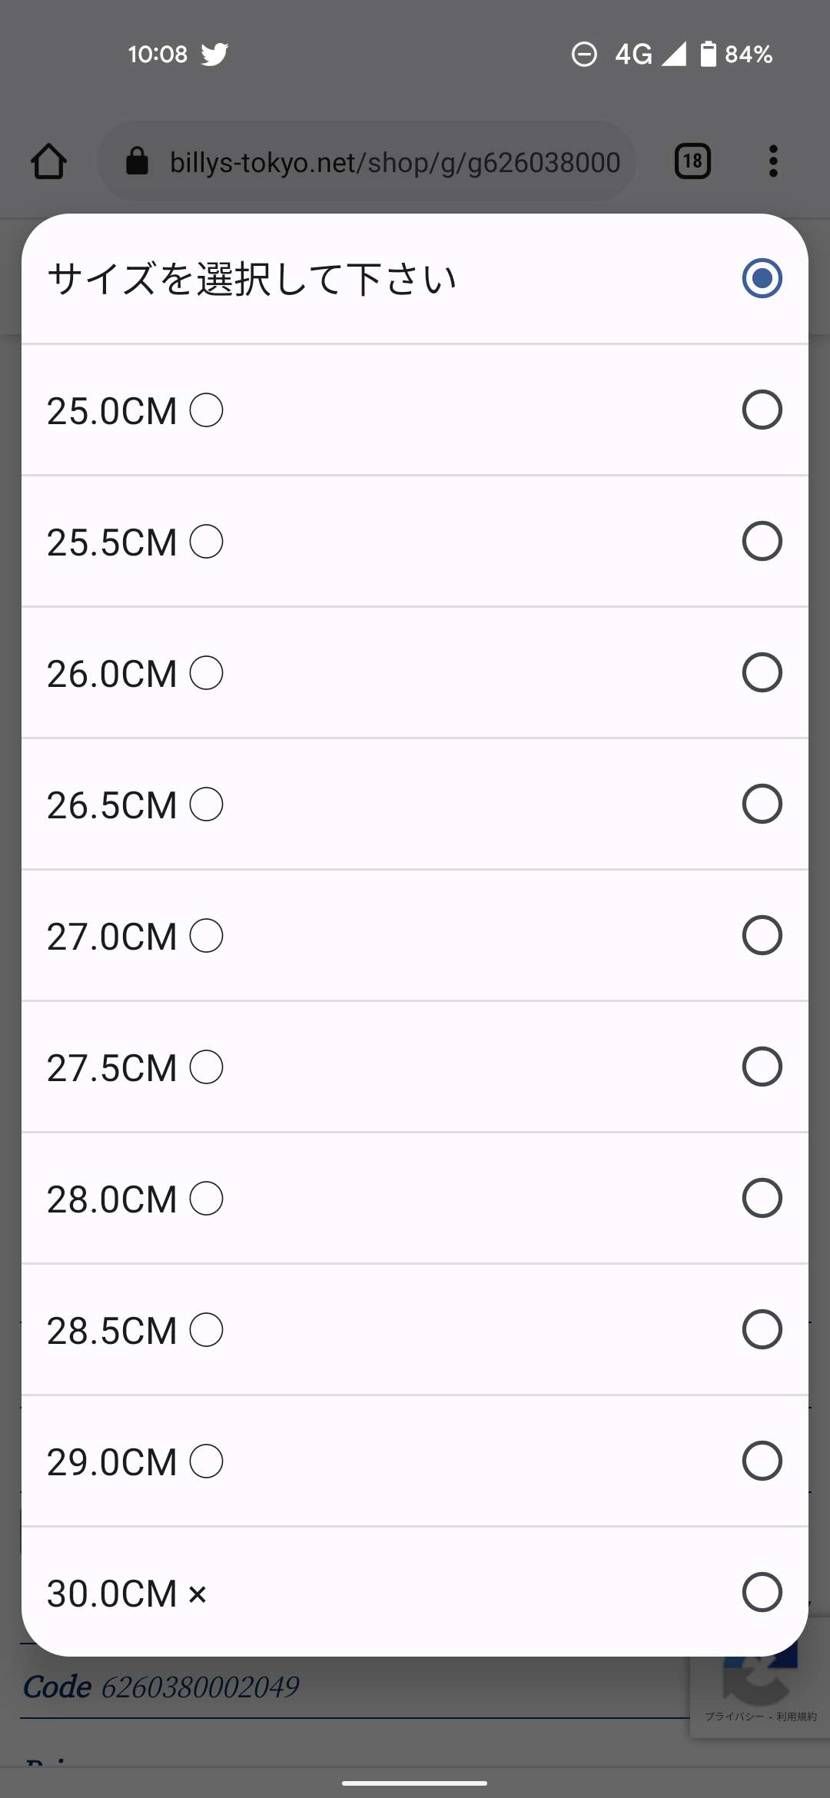Image resolution: width=830 pixels, height=1798 pixels.
Task: Tap the Twitter notification icon in the status bar
Action: pyautogui.click(x=214, y=54)
